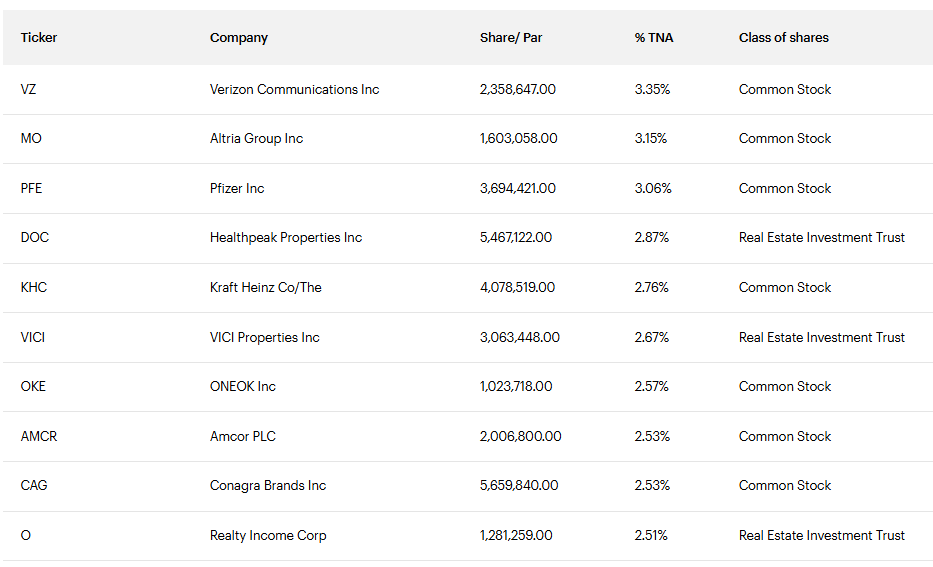Click the Class of shares header
Screen dimensions: 933x567
point(784,38)
